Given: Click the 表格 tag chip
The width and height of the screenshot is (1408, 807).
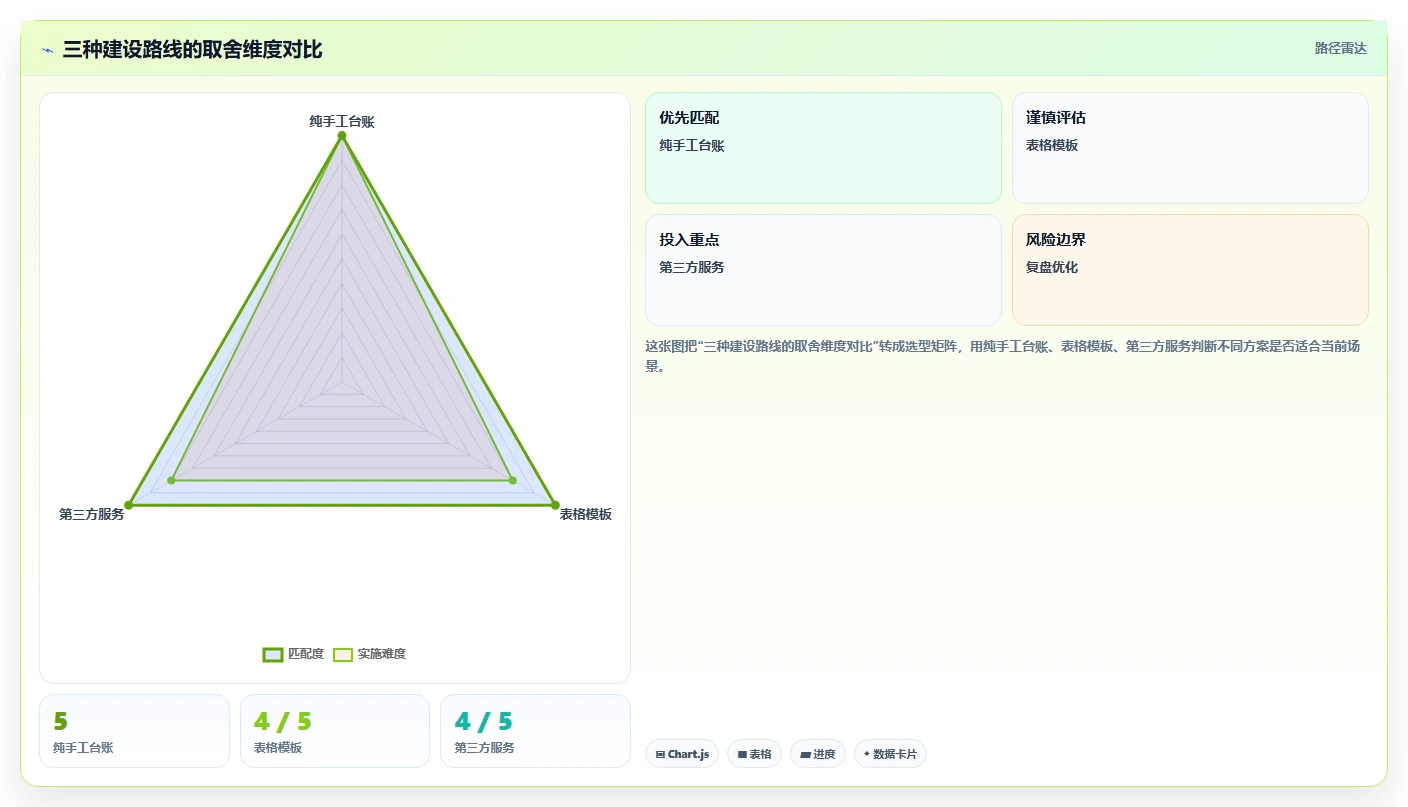Looking at the screenshot, I should 754,754.
